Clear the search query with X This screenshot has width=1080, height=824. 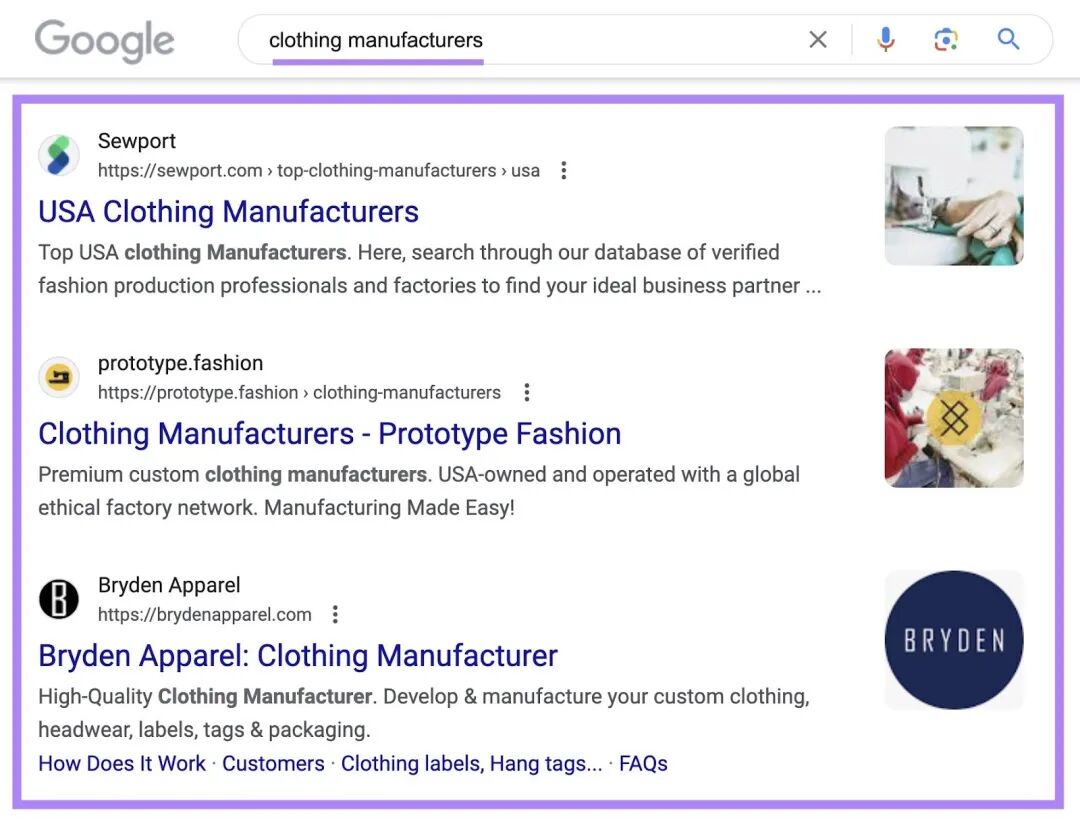pos(818,40)
